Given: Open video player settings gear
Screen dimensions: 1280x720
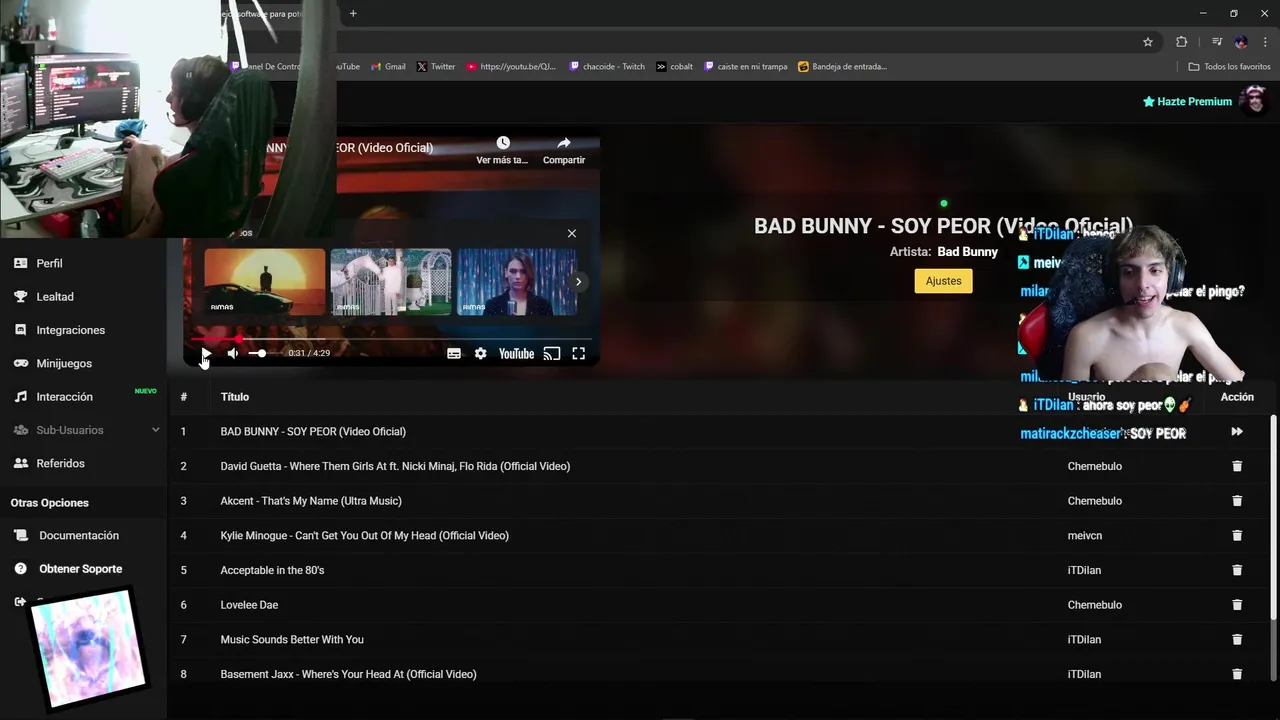Looking at the screenshot, I should click(x=481, y=353).
